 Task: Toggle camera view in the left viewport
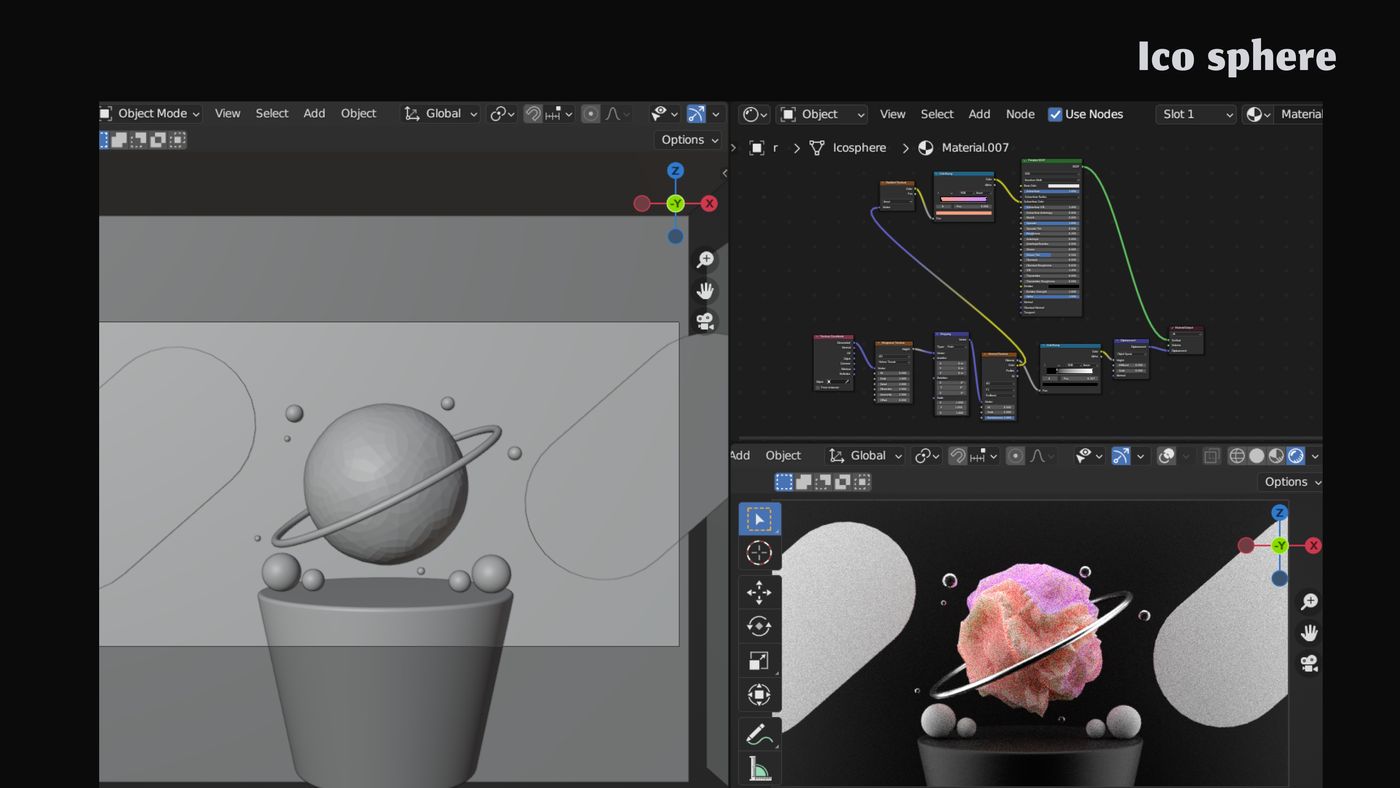click(x=705, y=321)
